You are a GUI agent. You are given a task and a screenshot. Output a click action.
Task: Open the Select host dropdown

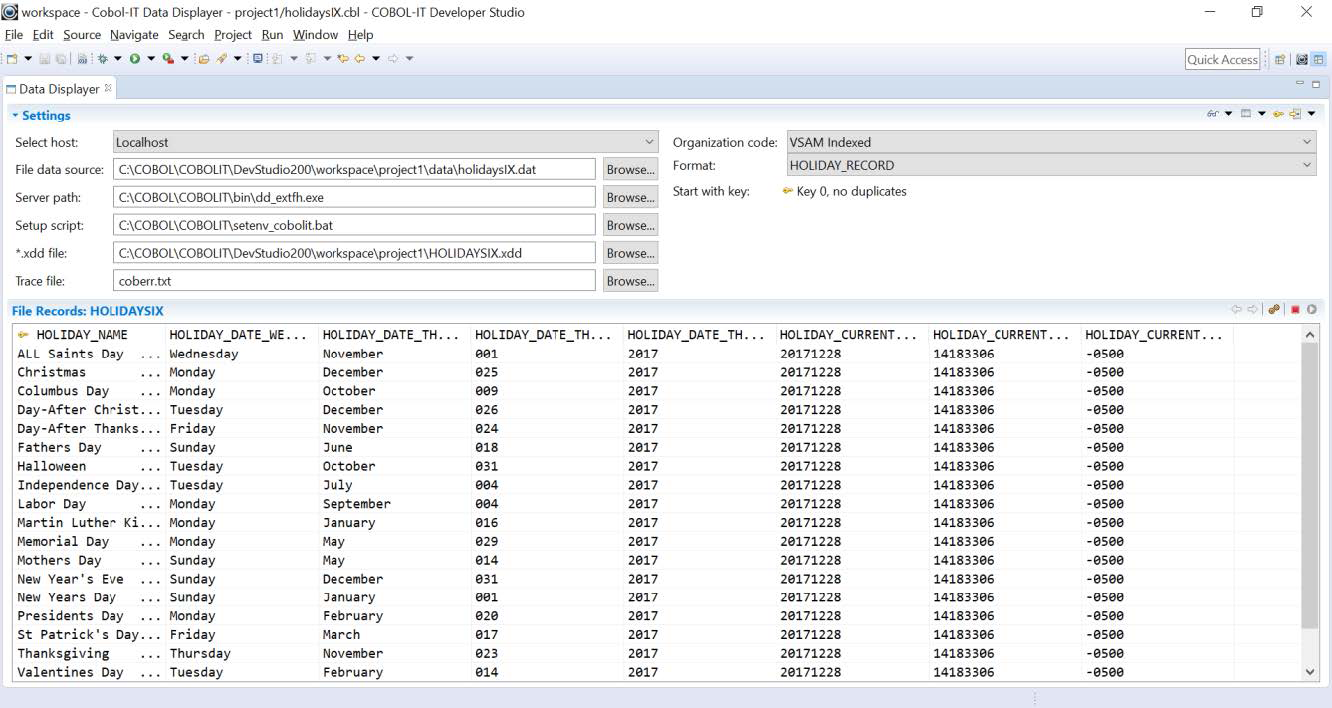coord(651,141)
